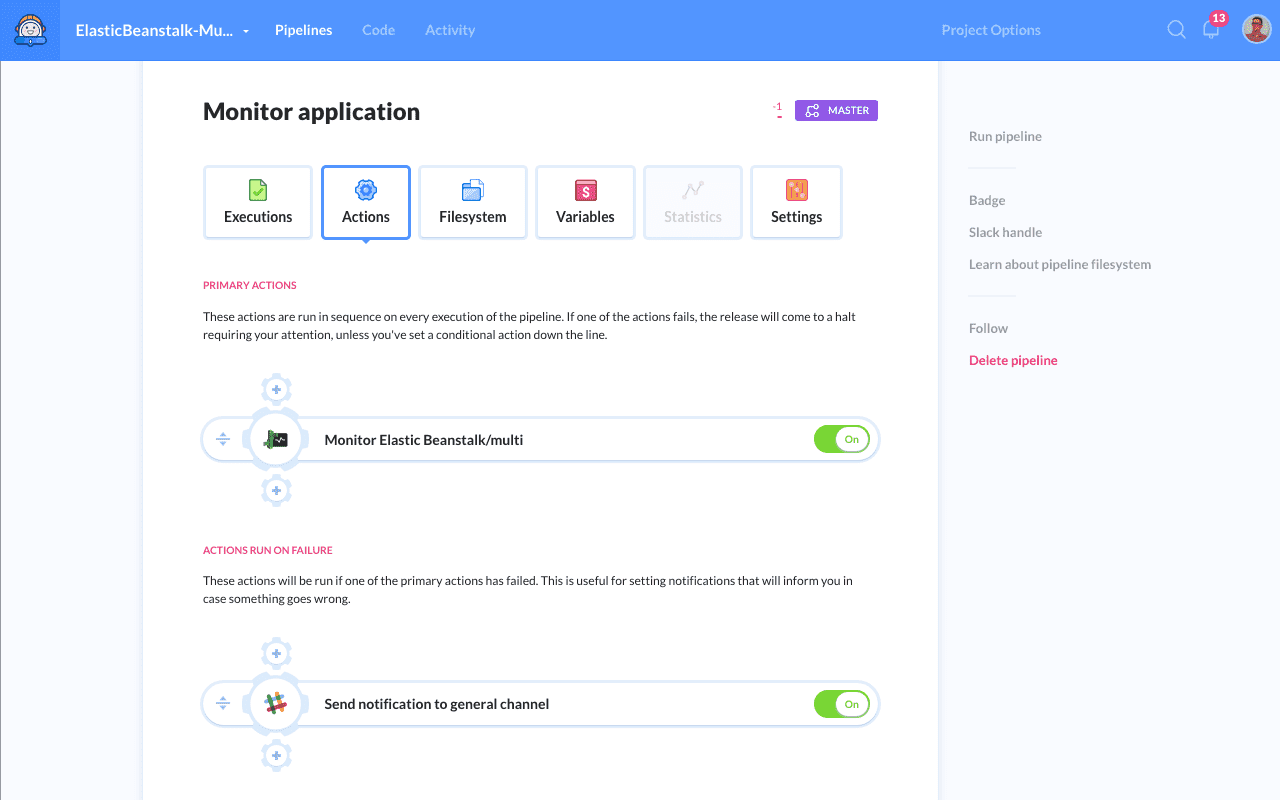Click the Executions checkmark icon
The width and height of the screenshot is (1280, 800).
pyautogui.click(x=258, y=190)
